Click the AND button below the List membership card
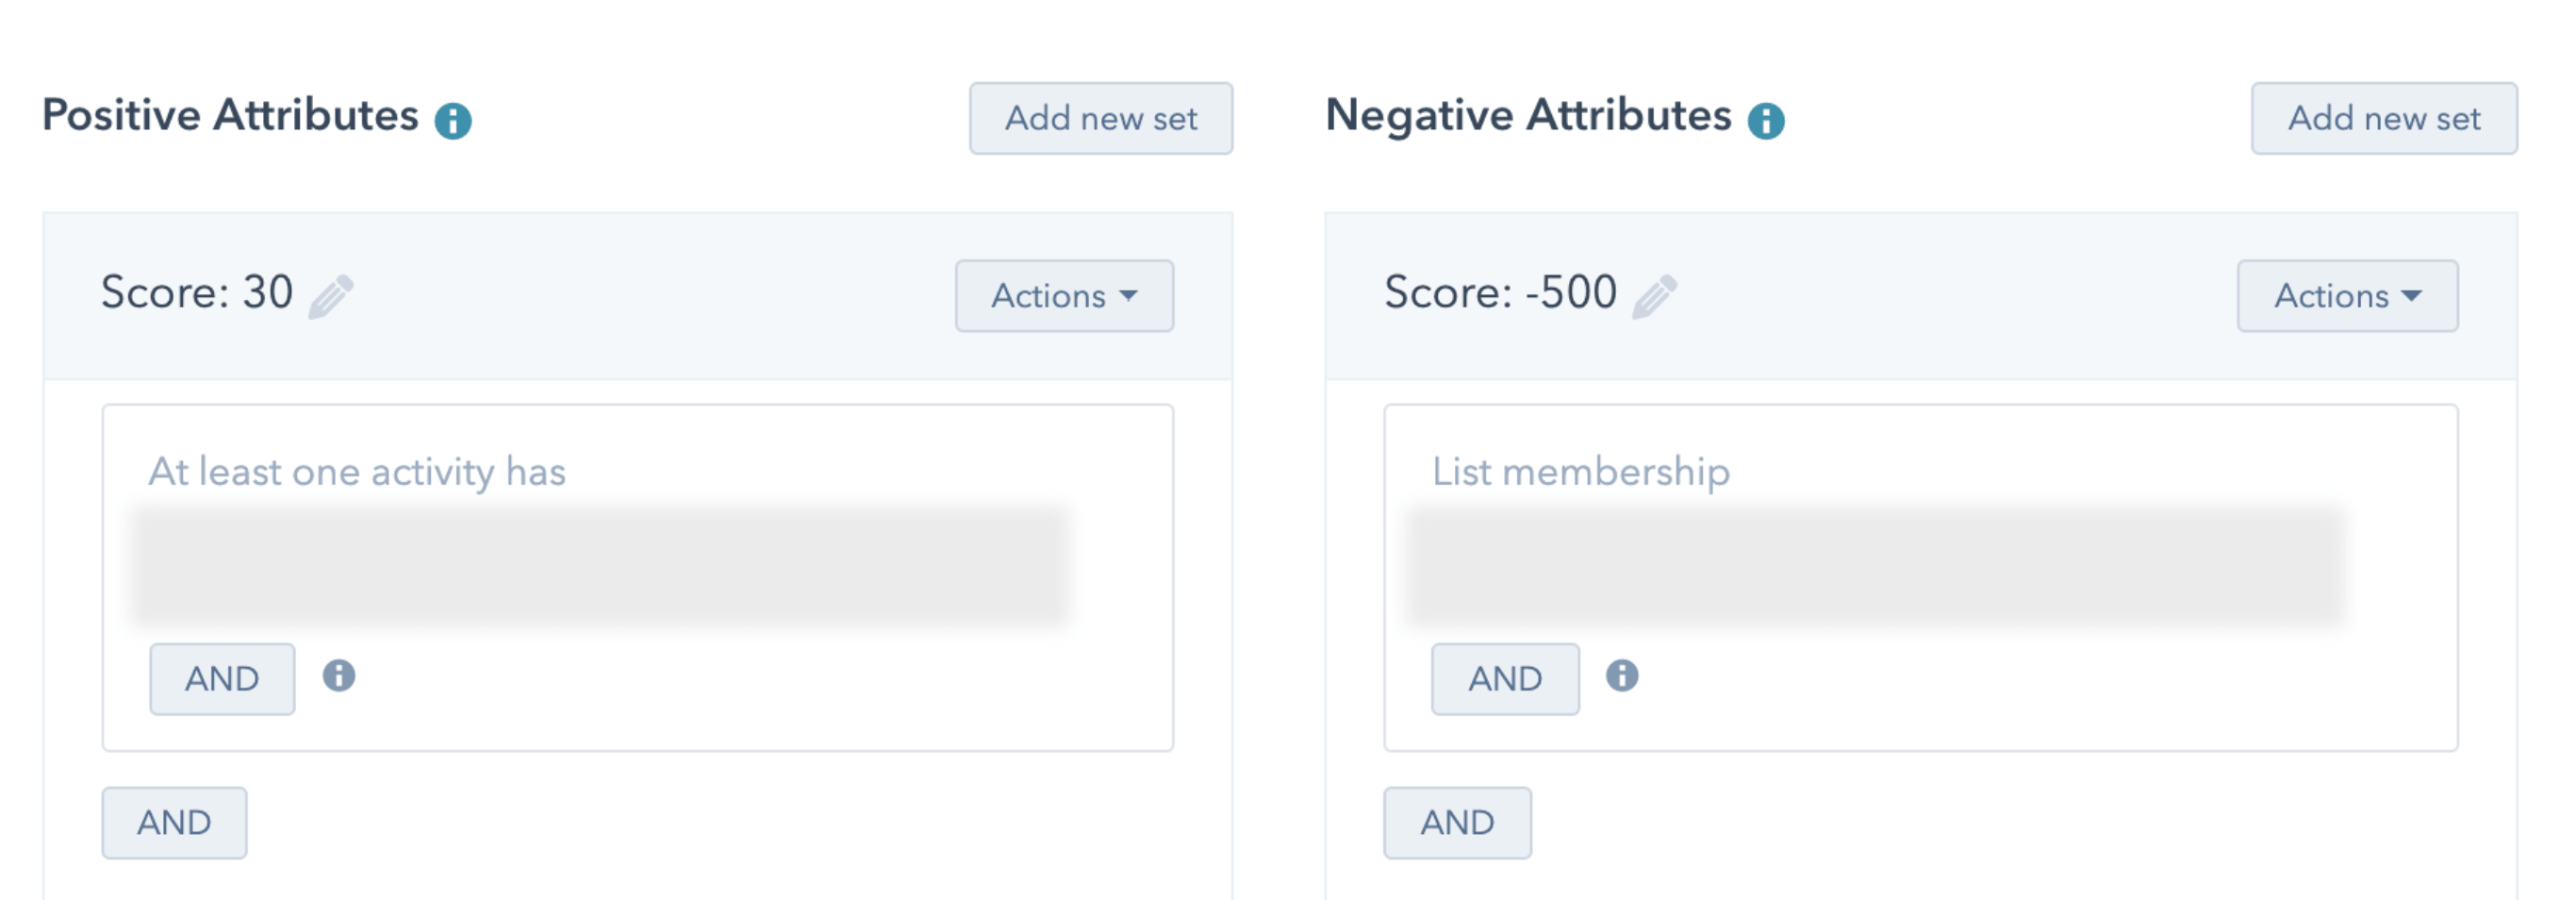The width and height of the screenshot is (2576, 900). tap(1457, 823)
